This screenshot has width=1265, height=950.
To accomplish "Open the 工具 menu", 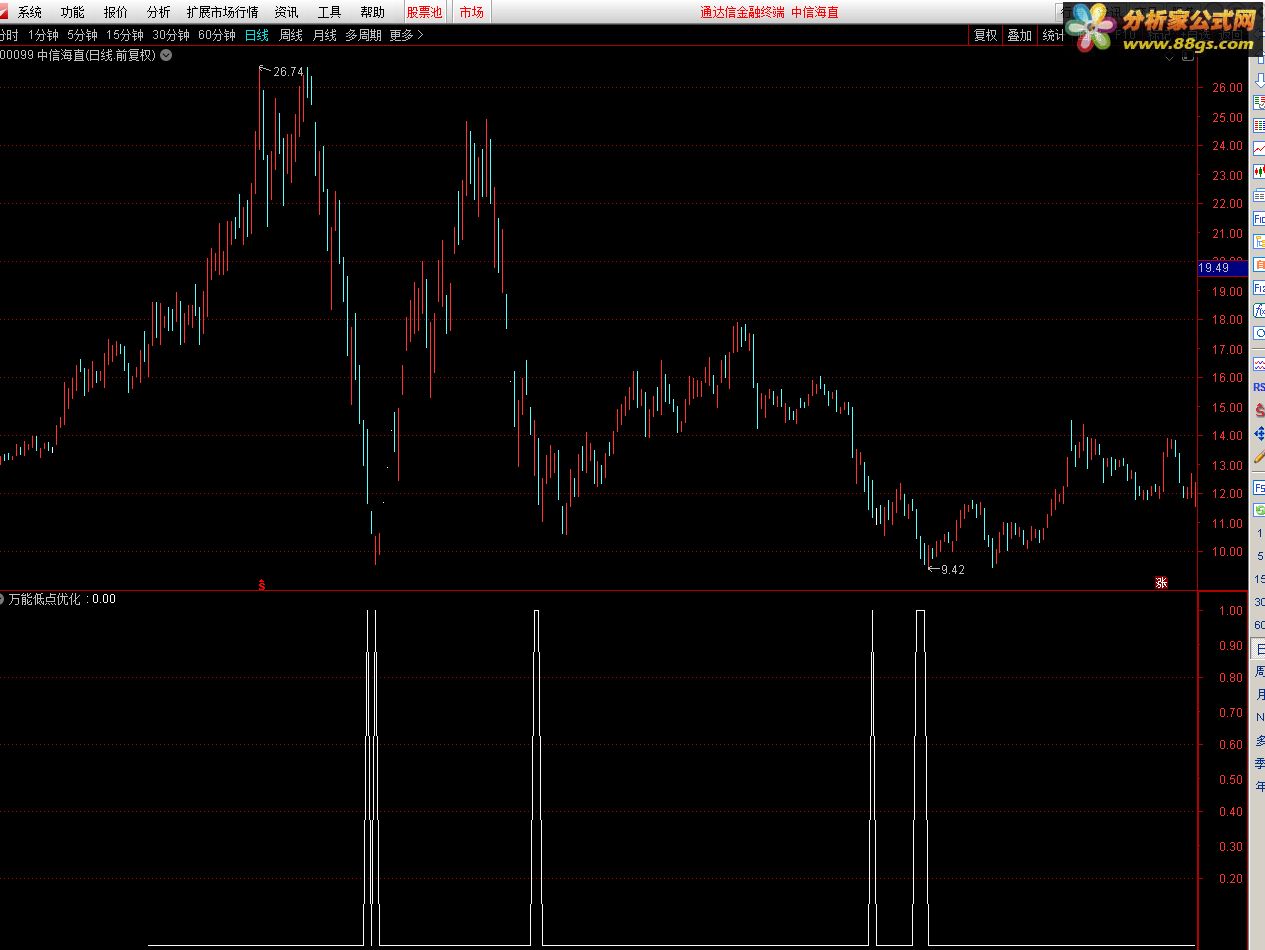I will [x=329, y=12].
